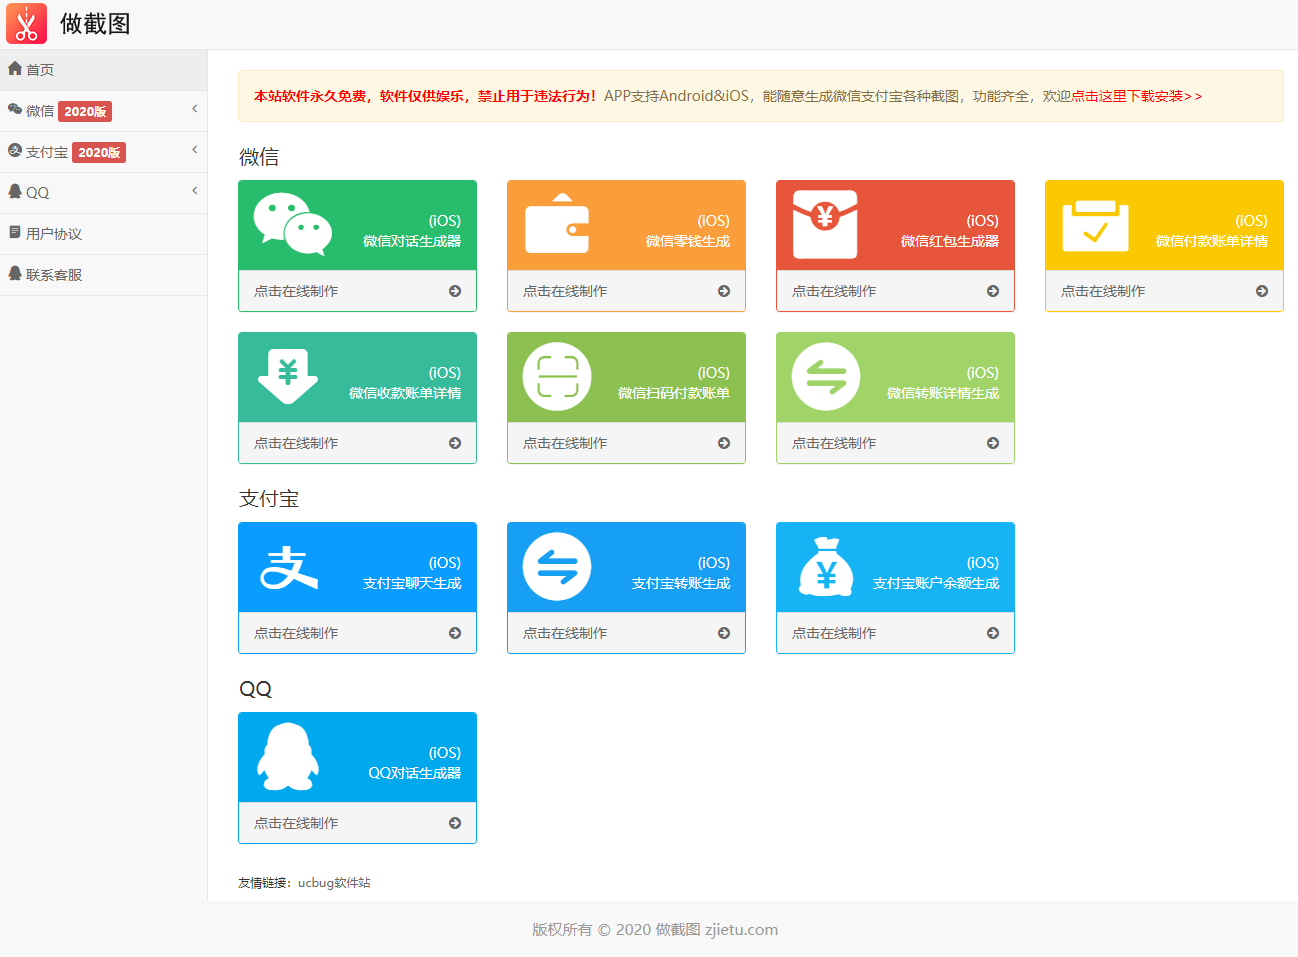Screen dimensions: 1298x957
Task: Expand the QQ sidebar menu chevron
Action: [195, 190]
